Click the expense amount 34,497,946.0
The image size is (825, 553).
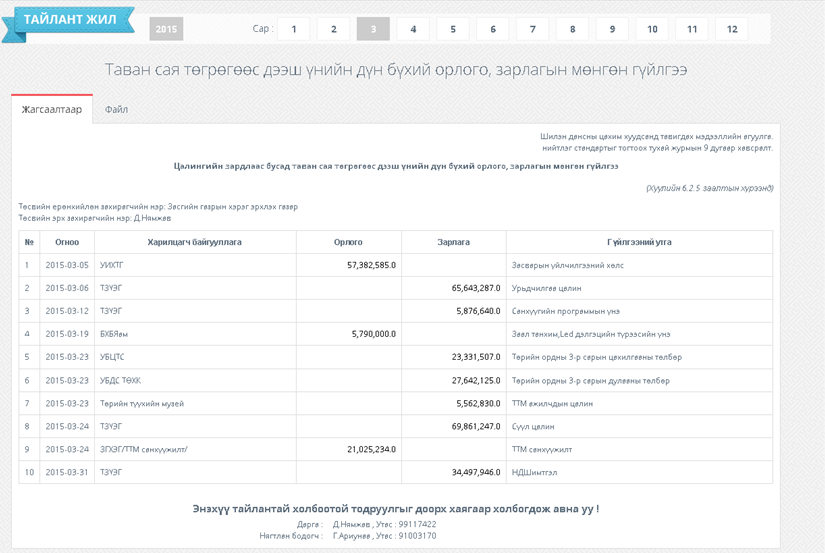[x=476, y=472]
